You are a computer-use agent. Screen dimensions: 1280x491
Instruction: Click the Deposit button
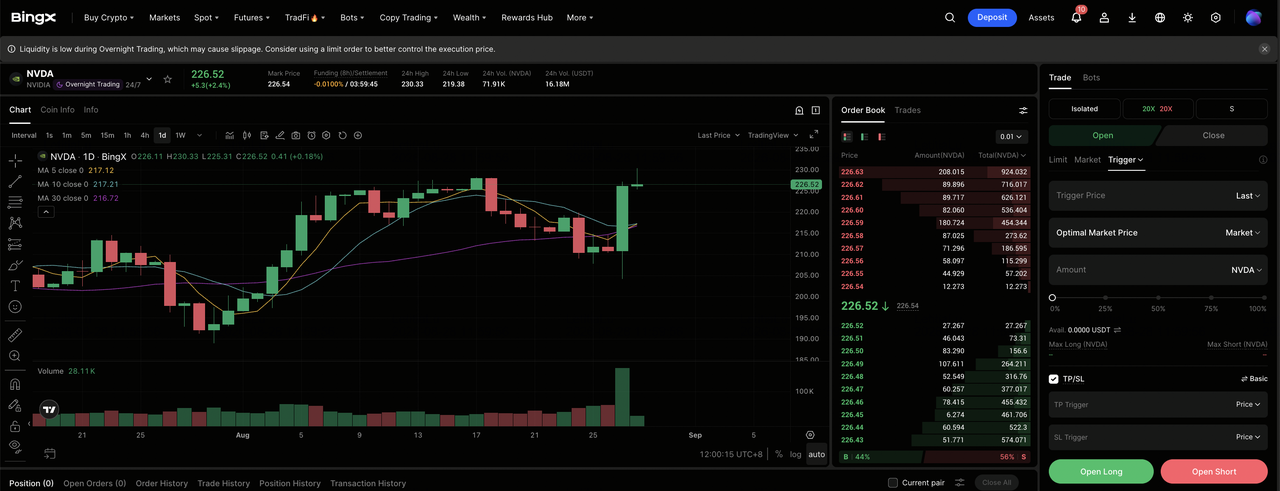pos(992,17)
